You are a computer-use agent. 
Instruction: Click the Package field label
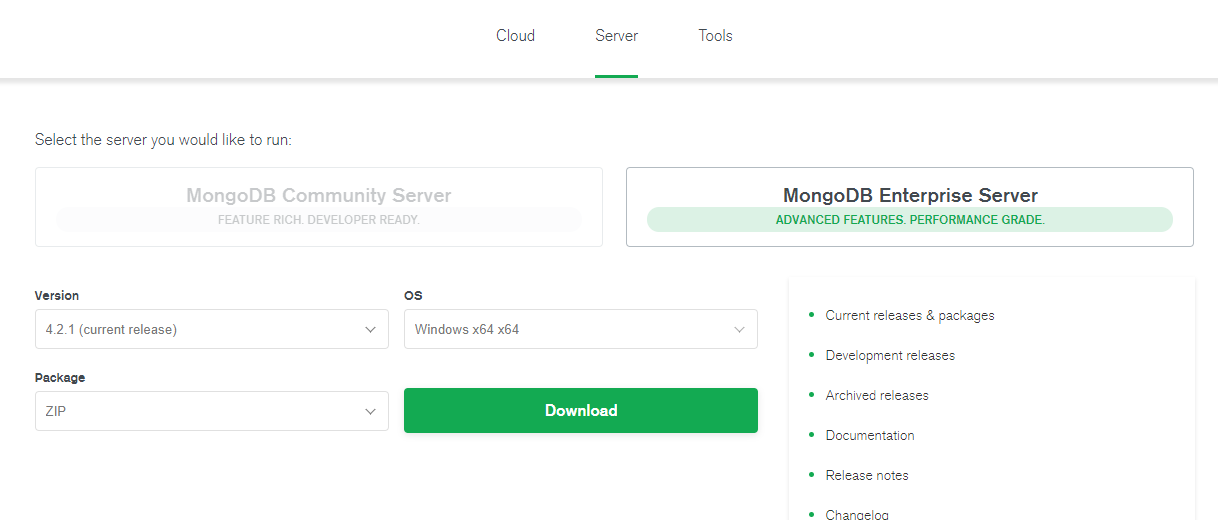60,378
